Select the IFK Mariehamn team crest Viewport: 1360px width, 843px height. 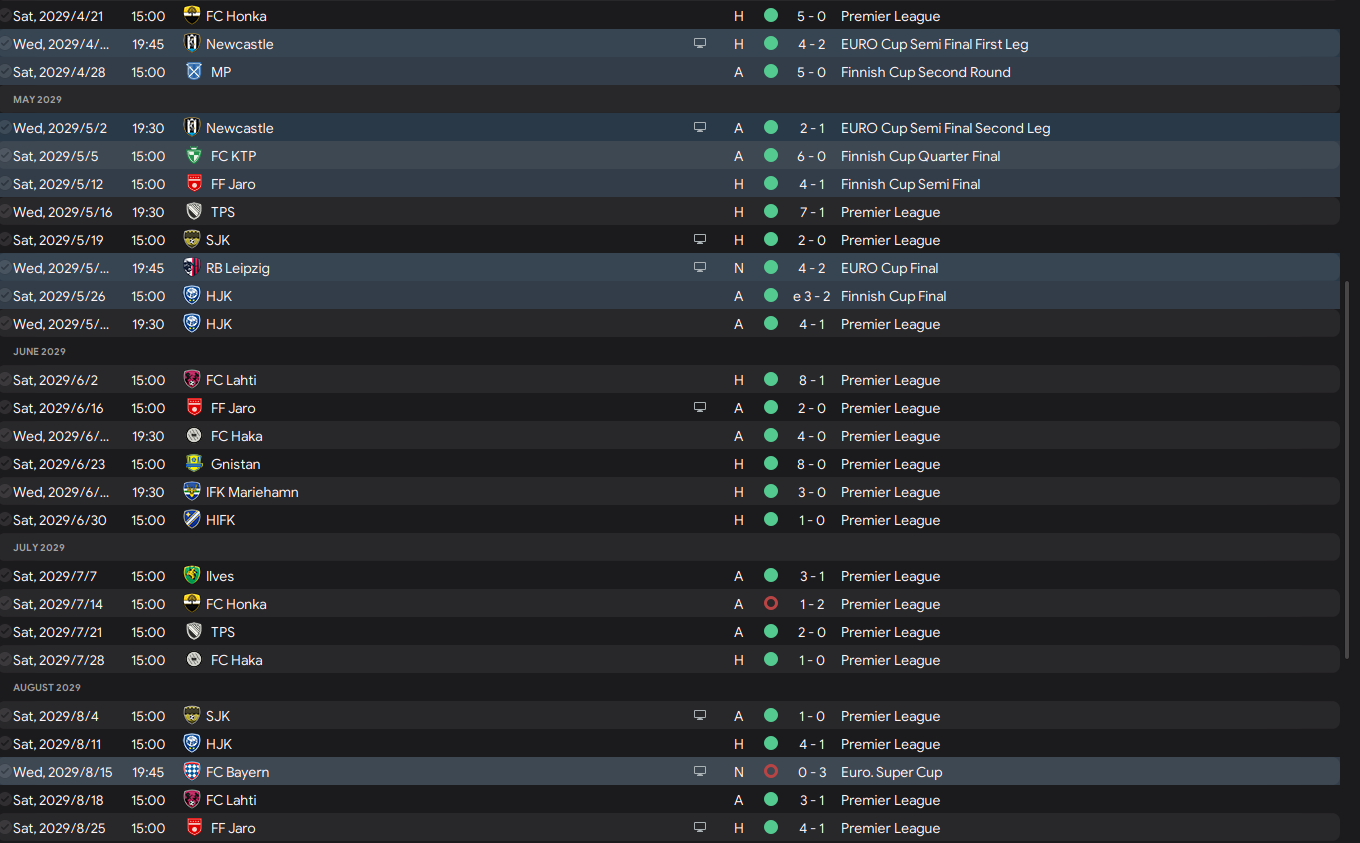pos(192,492)
